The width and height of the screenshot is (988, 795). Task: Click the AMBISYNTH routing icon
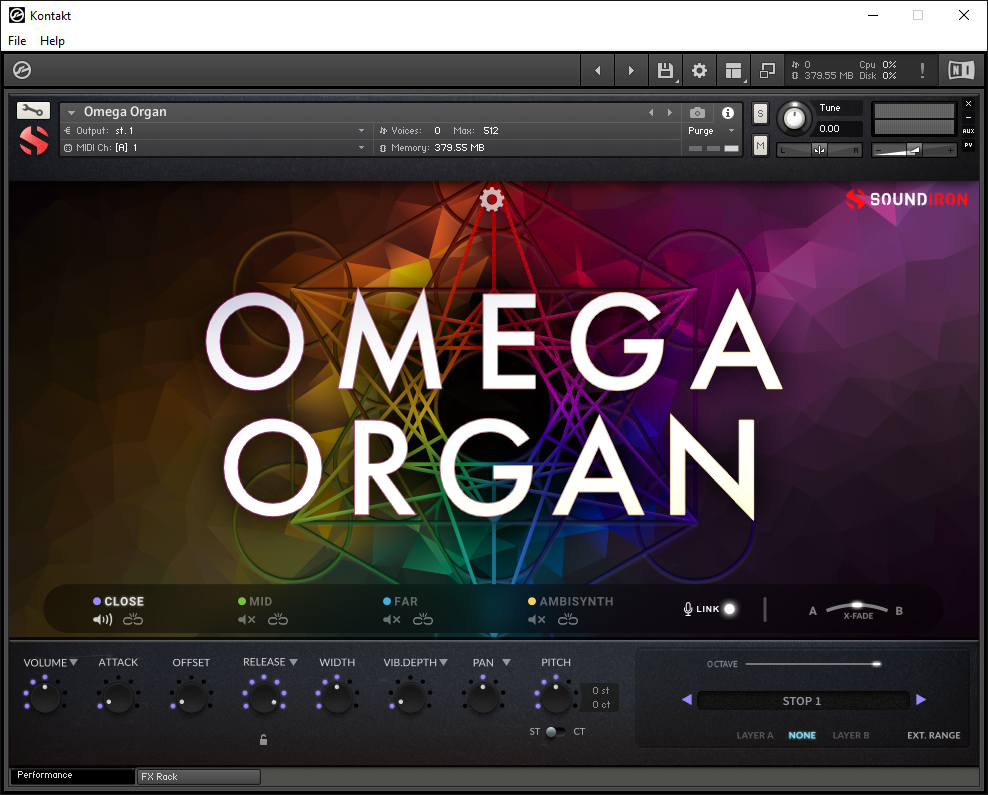tap(568, 620)
